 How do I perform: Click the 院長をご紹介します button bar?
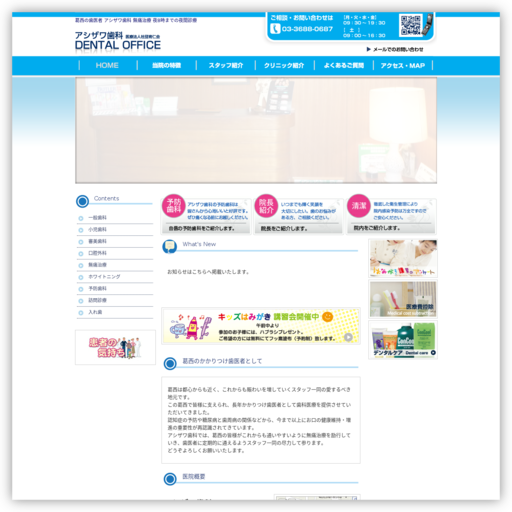[x=298, y=228]
